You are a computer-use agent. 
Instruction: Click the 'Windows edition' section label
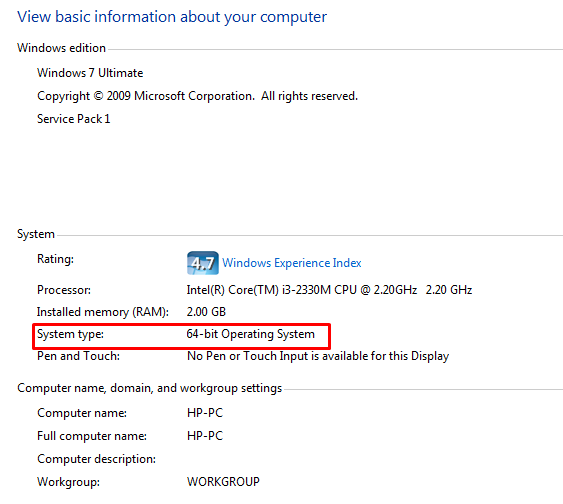[x=61, y=48]
